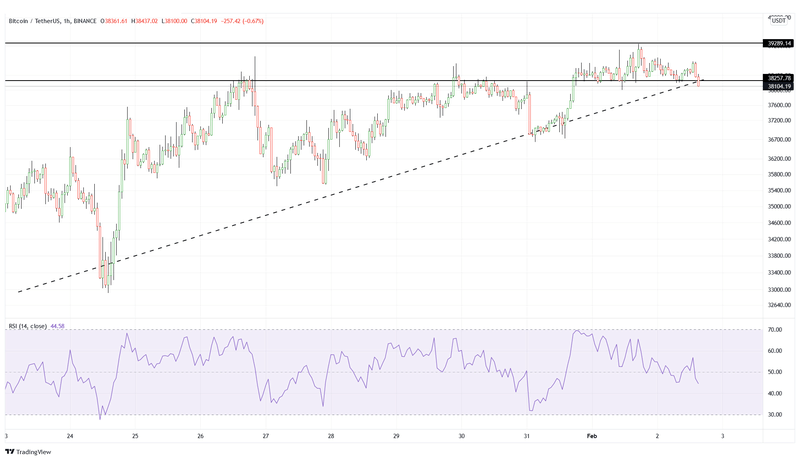Click the date label 26 on time axis
The height and width of the screenshot is (460, 800).
coord(201,436)
